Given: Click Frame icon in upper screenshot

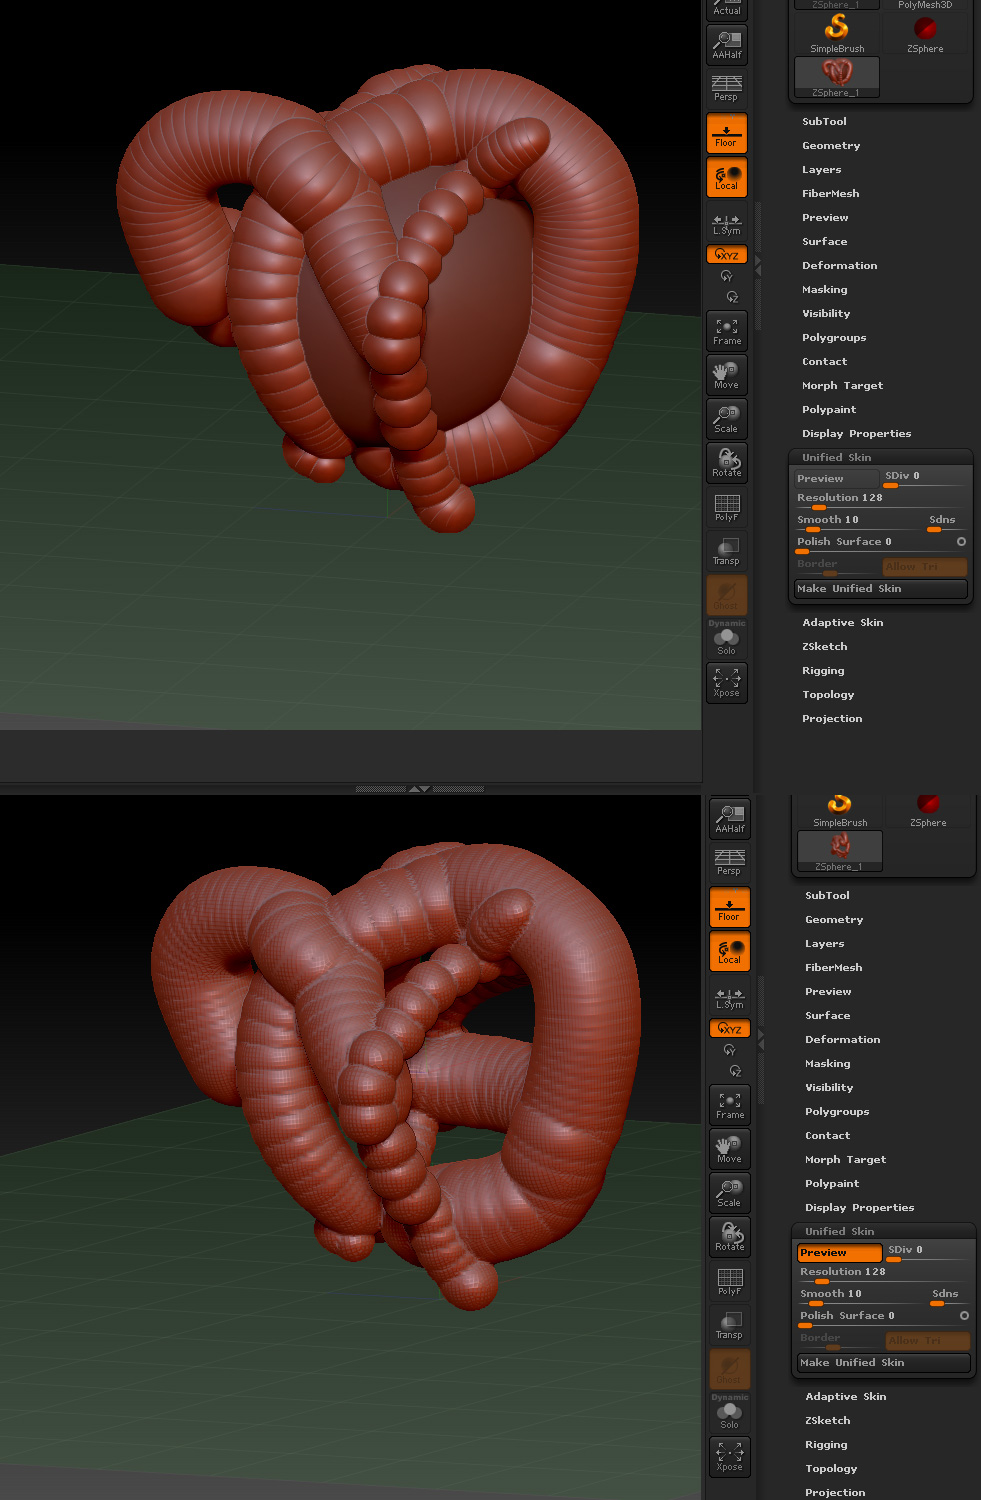Looking at the screenshot, I should [727, 331].
